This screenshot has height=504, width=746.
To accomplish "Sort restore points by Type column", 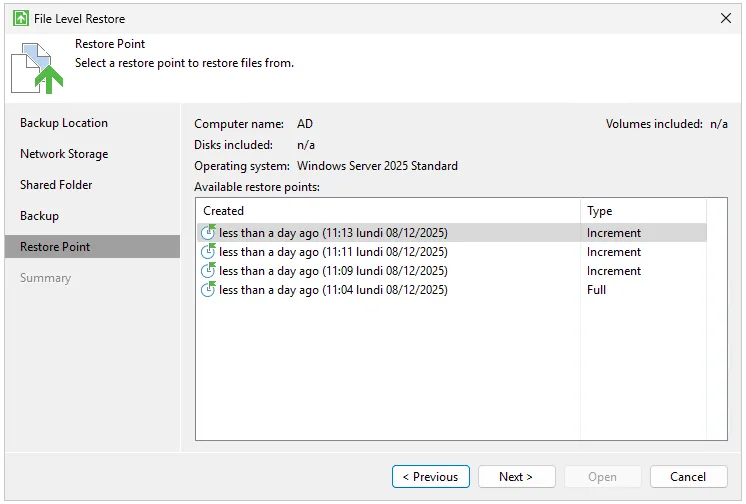I will pos(642,211).
